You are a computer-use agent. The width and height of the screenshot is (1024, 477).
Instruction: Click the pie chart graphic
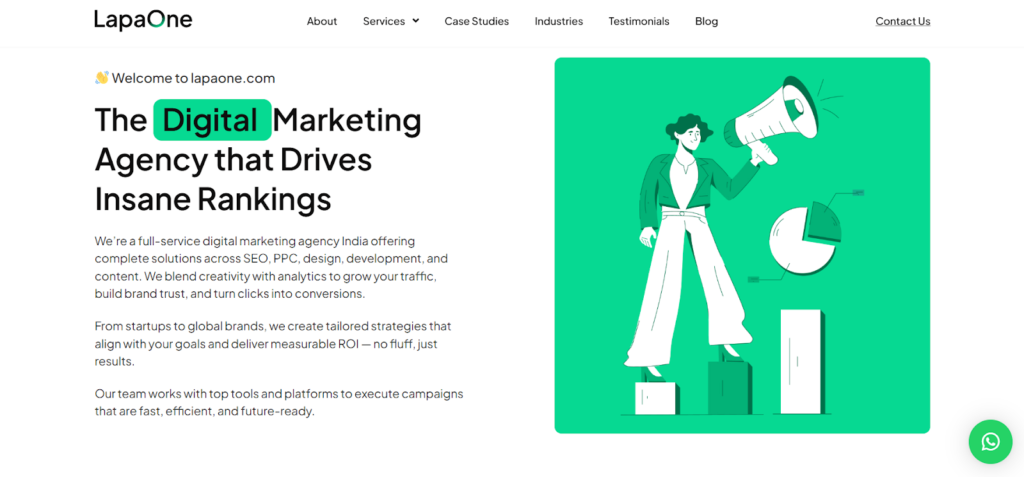point(805,237)
